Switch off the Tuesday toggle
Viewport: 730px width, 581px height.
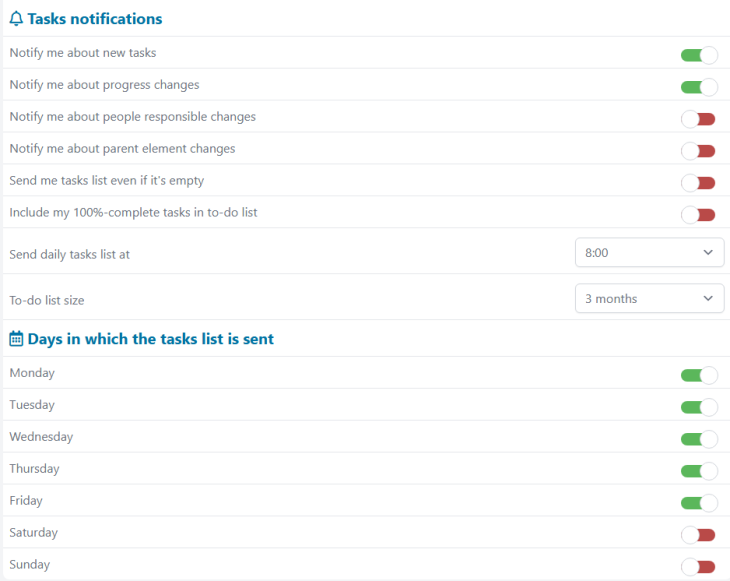(x=699, y=407)
